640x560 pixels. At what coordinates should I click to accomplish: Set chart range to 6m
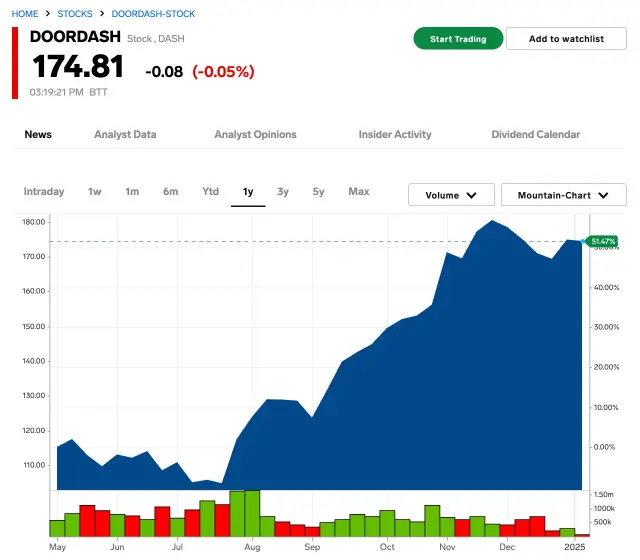coord(171,191)
